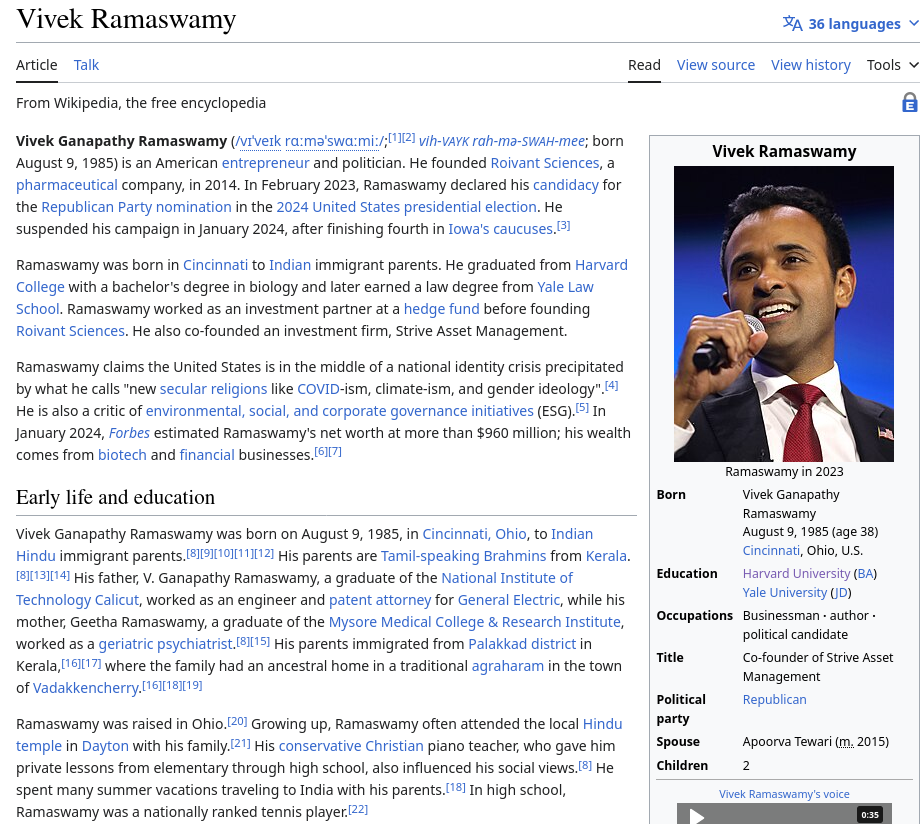Click the Early life and education heading
Image resolution: width=923 pixels, height=824 pixels.
coord(115,497)
